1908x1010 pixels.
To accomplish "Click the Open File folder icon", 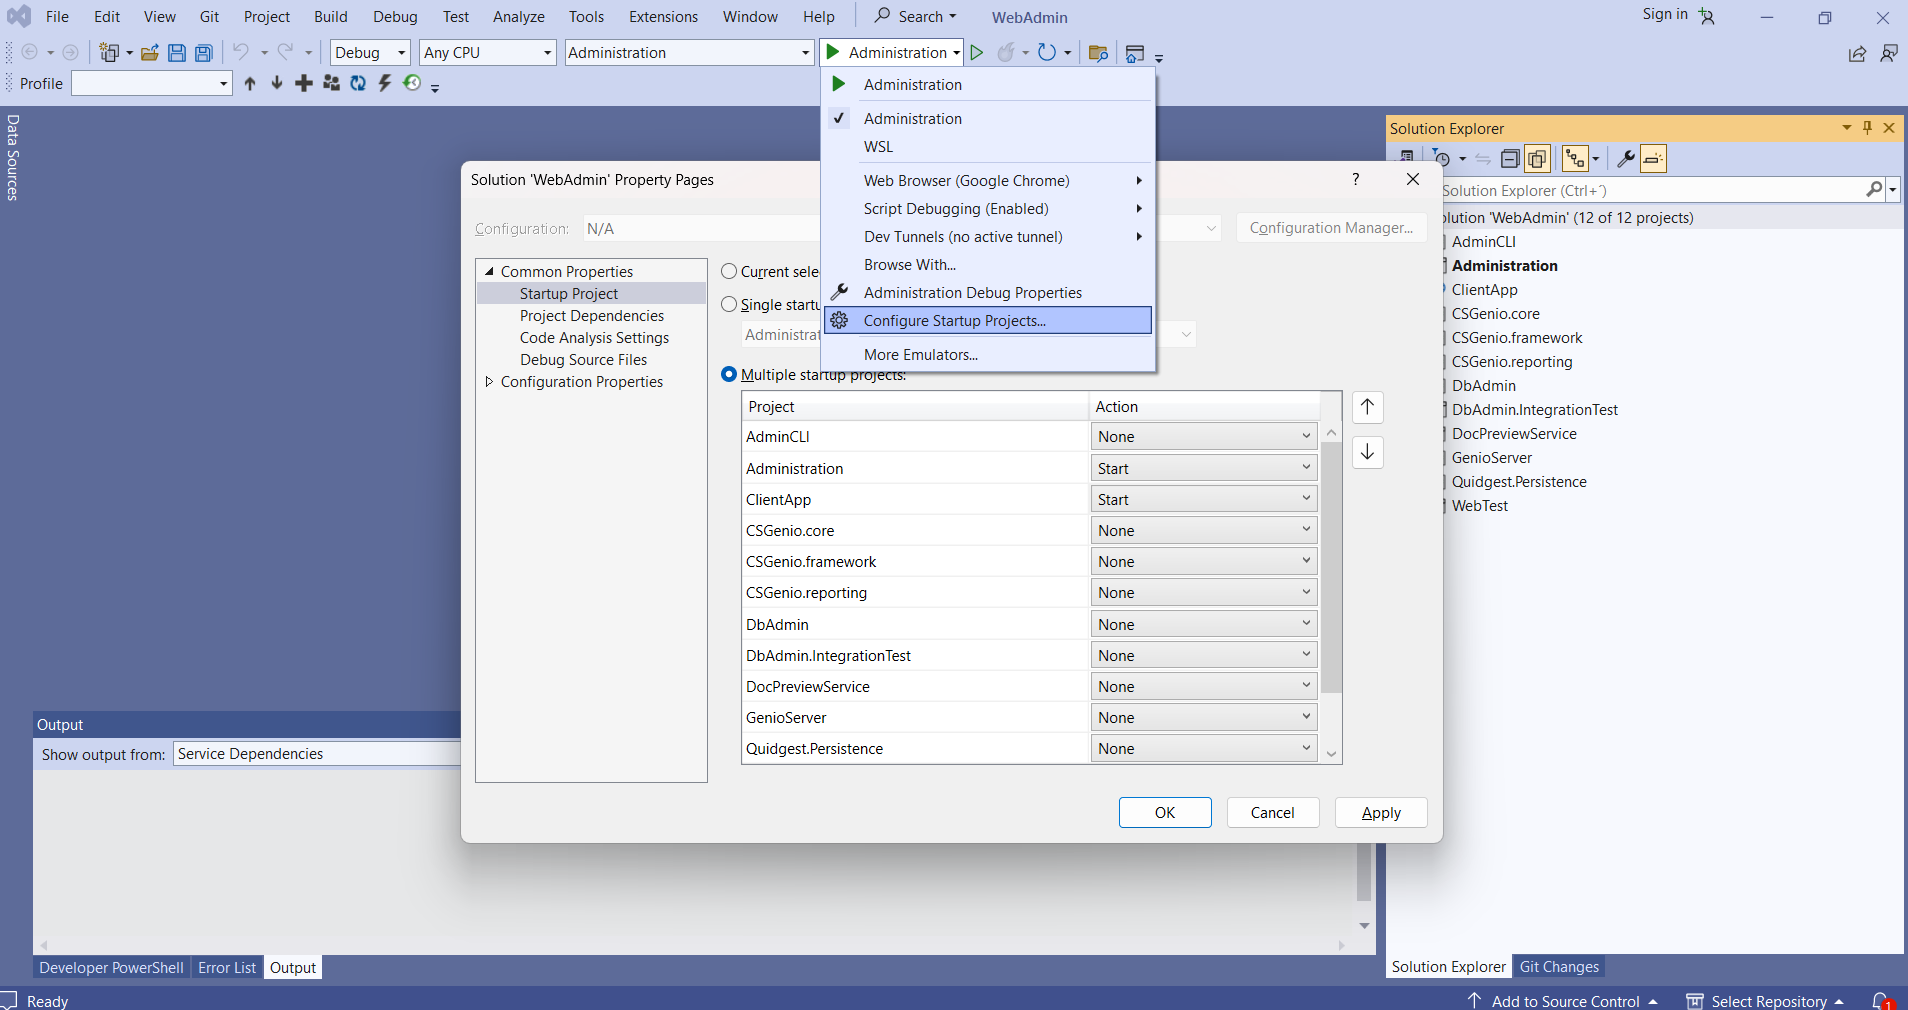I will pos(150,53).
